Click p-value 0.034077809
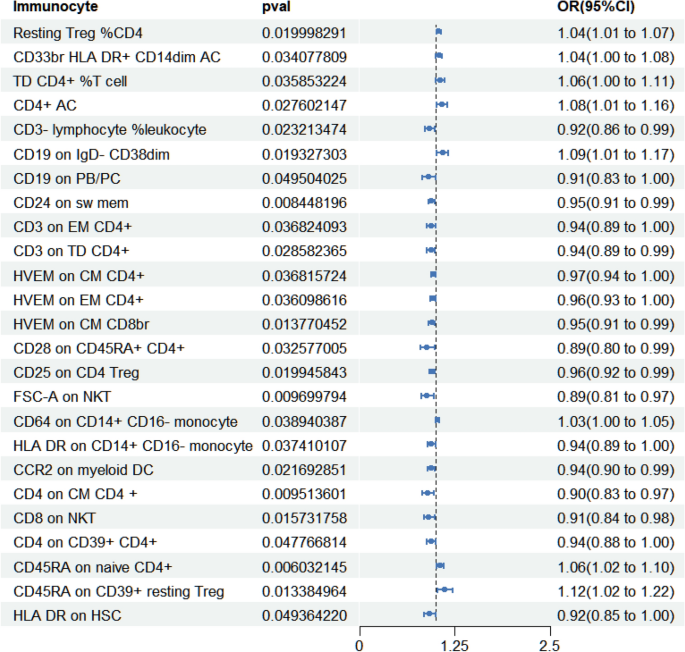 [304, 57]
